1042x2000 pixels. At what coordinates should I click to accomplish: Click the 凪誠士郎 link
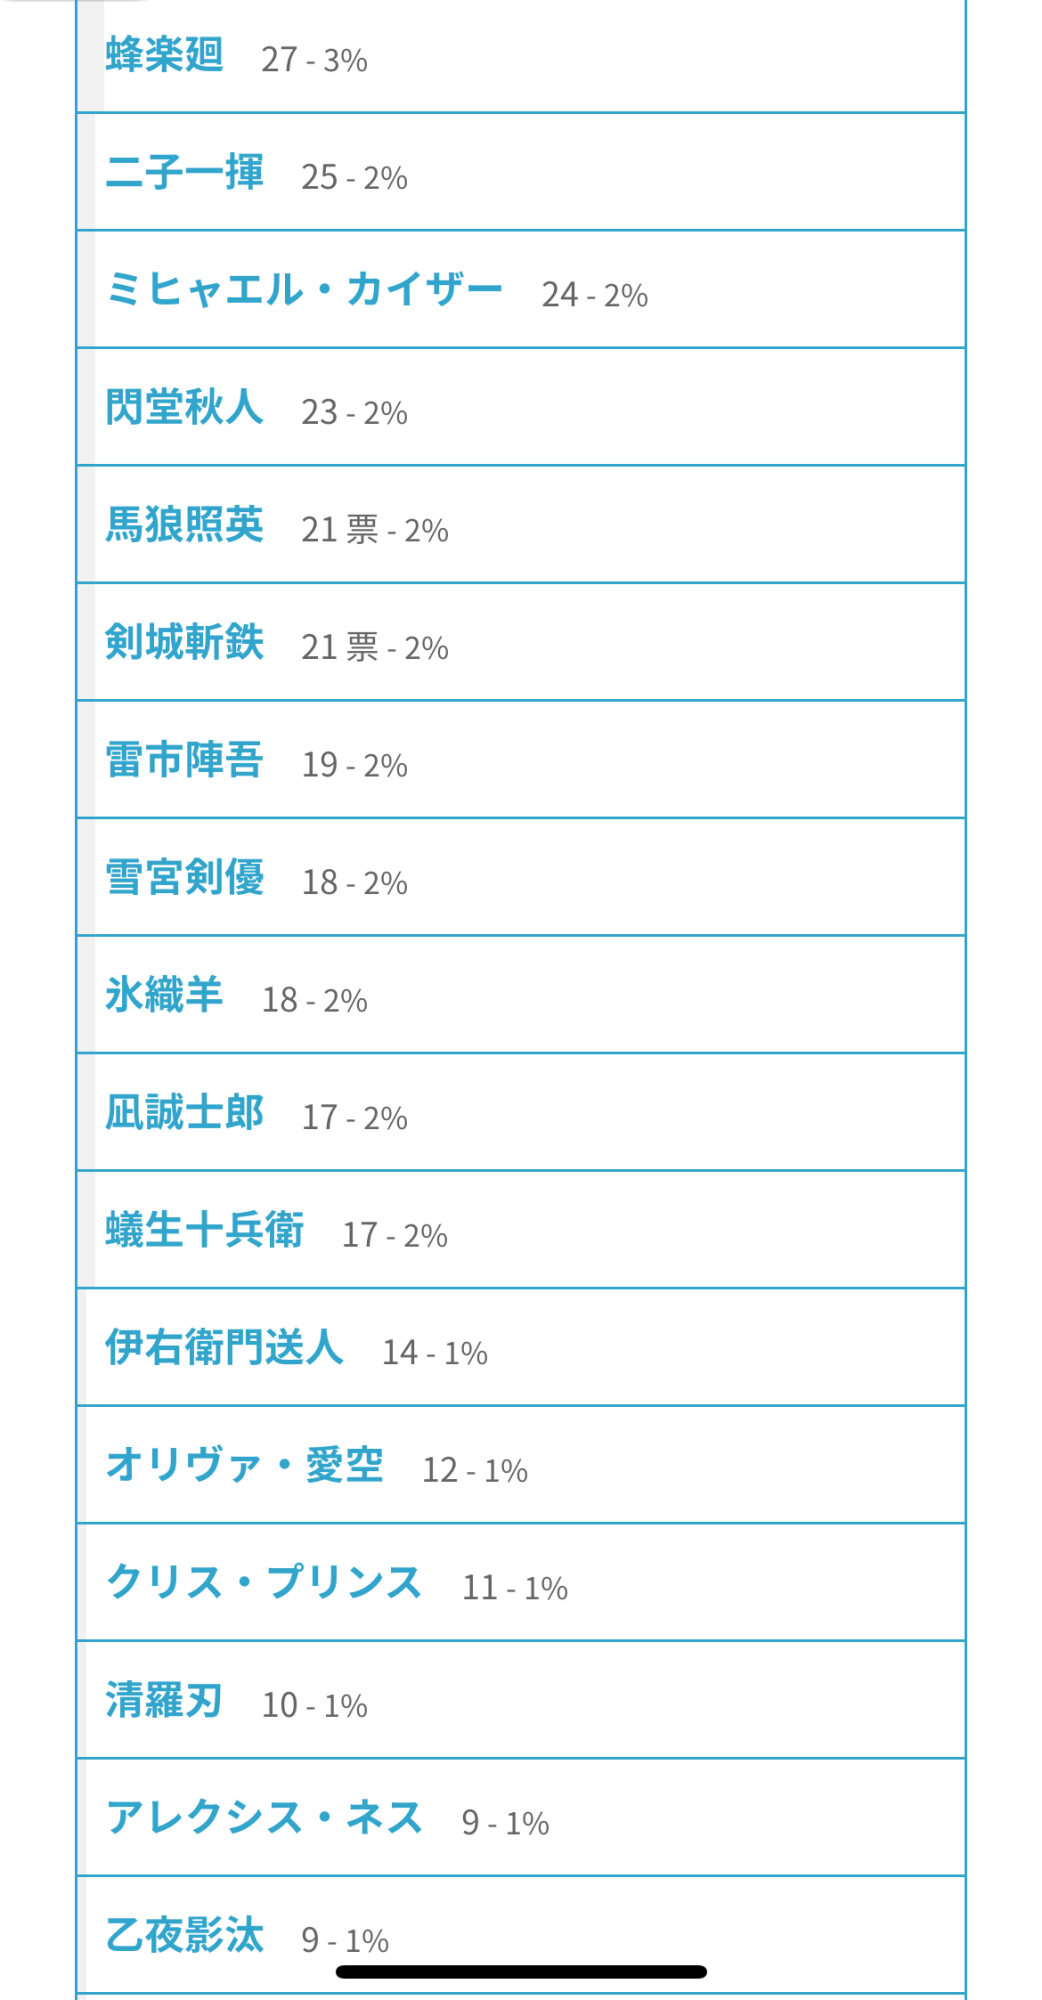coord(184,1112)
